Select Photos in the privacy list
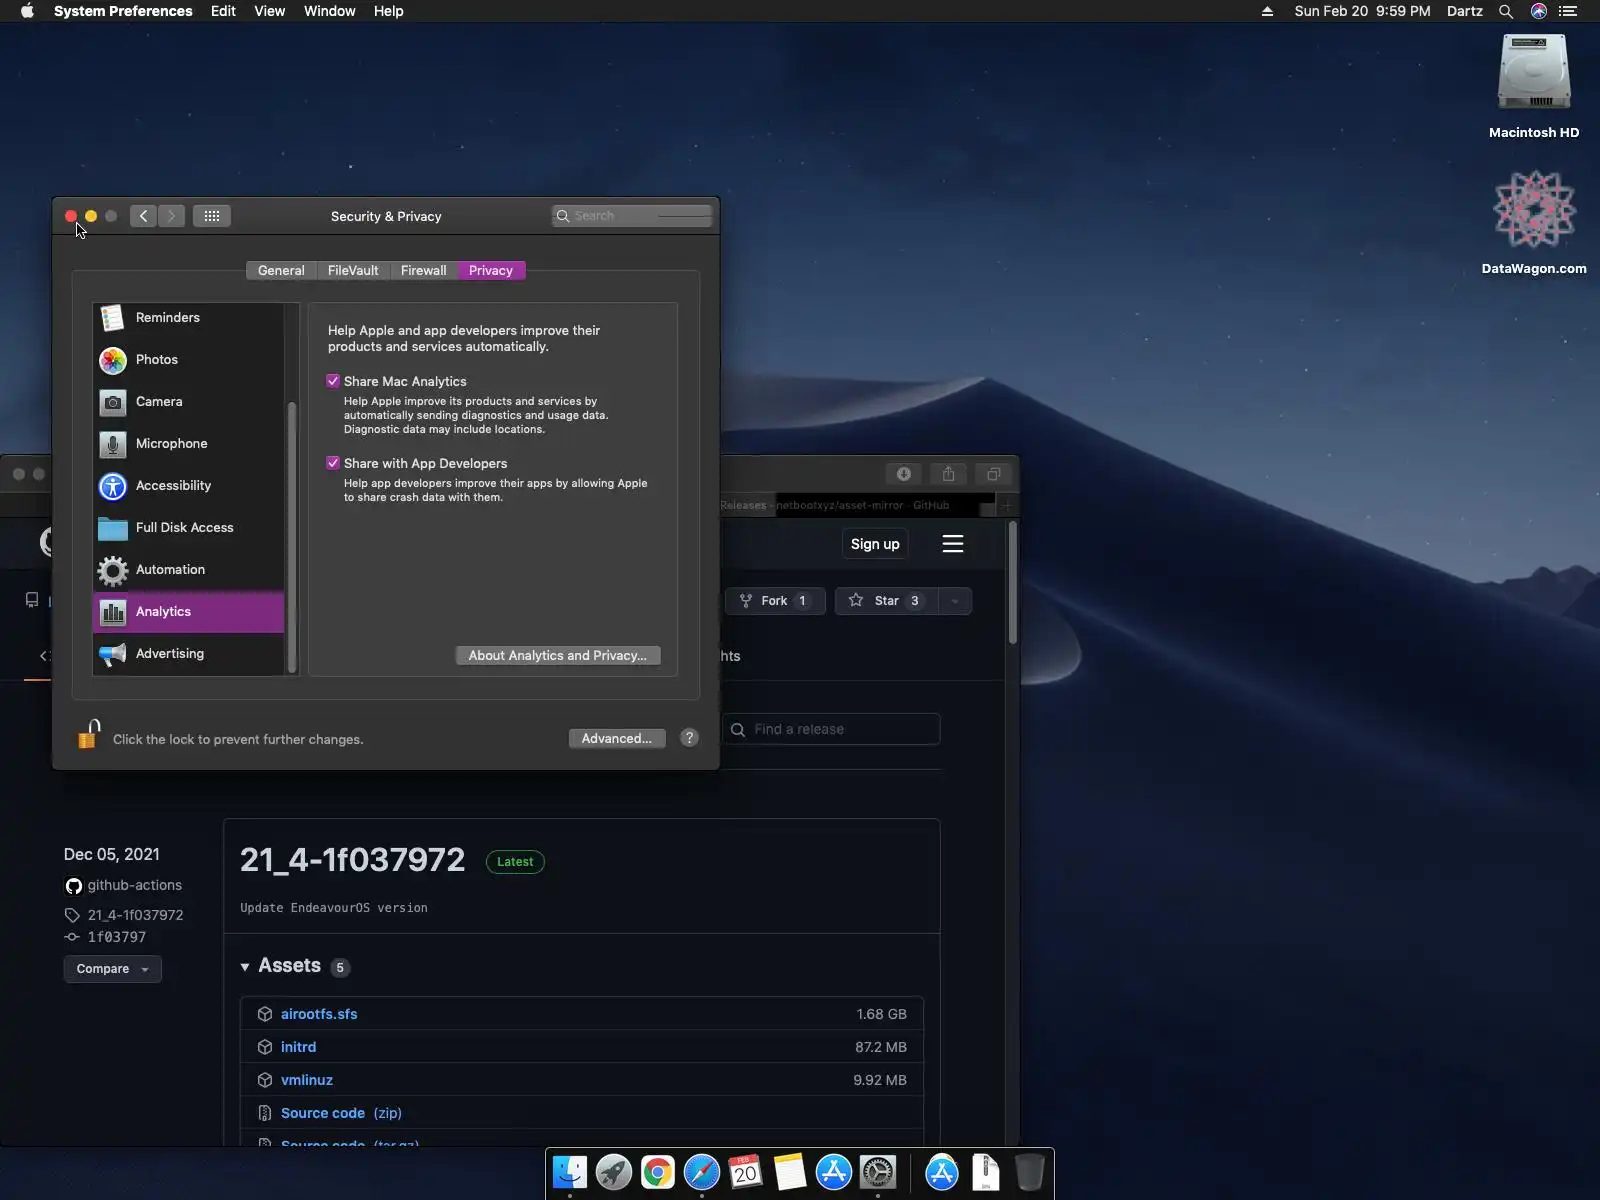 [188, 360]
